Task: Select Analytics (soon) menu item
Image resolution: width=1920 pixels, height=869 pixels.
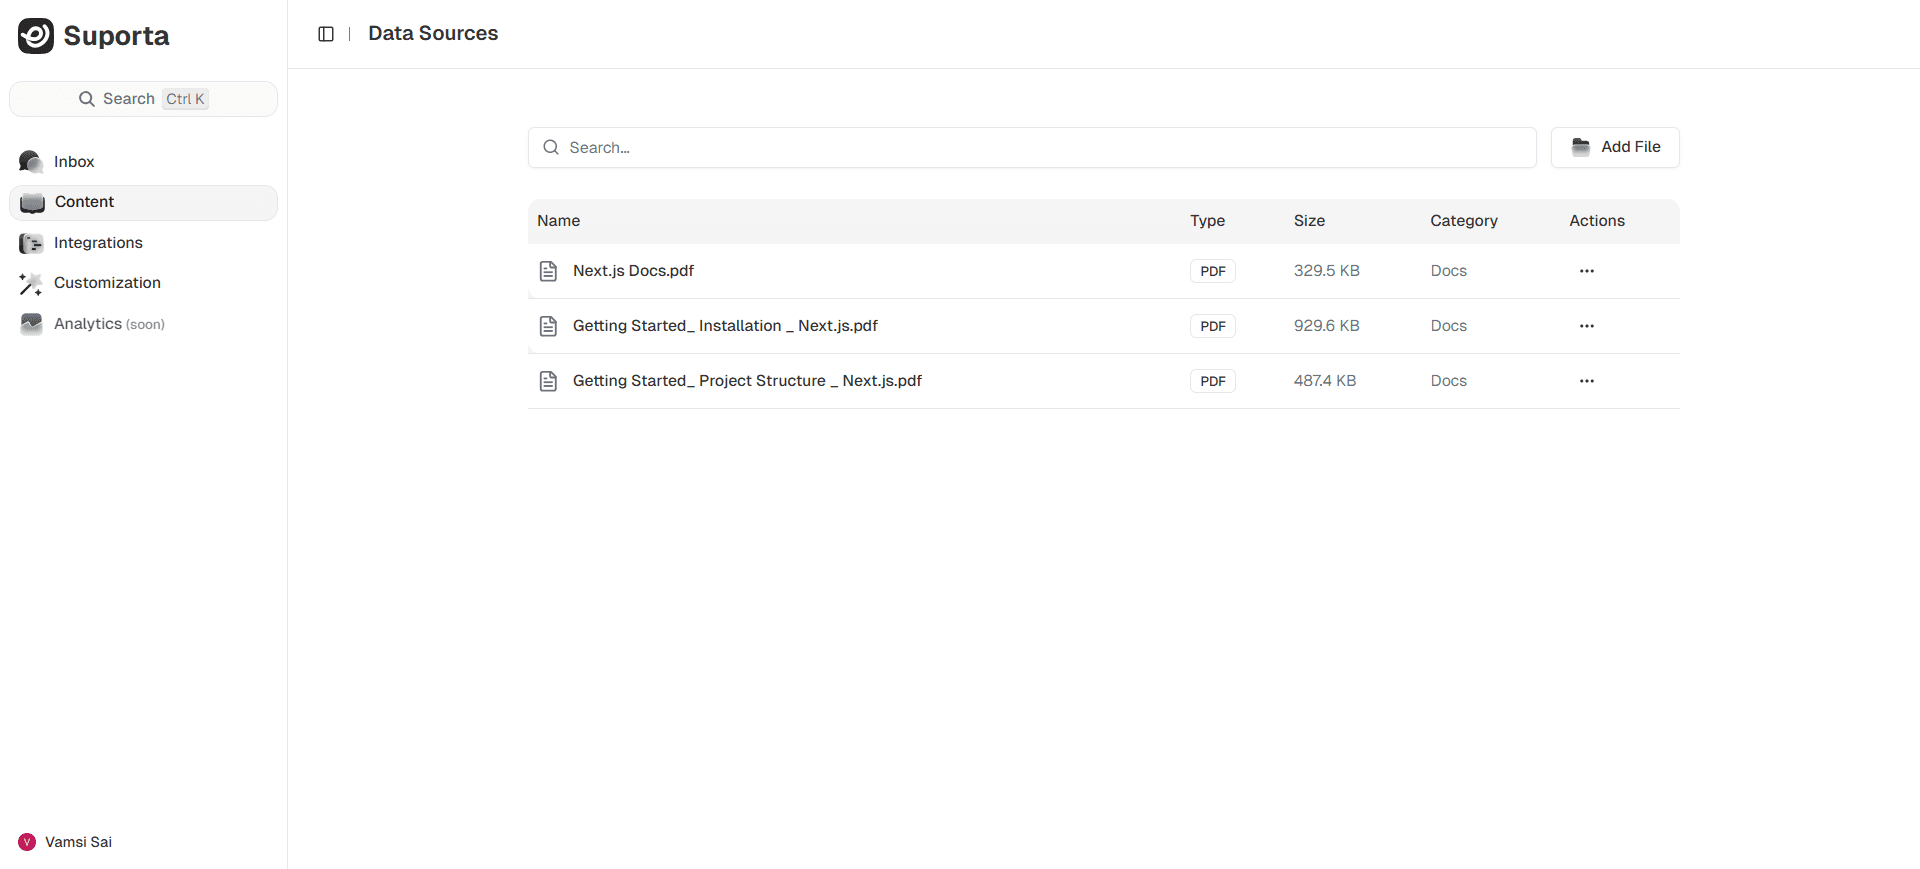Action: (143, 324)
